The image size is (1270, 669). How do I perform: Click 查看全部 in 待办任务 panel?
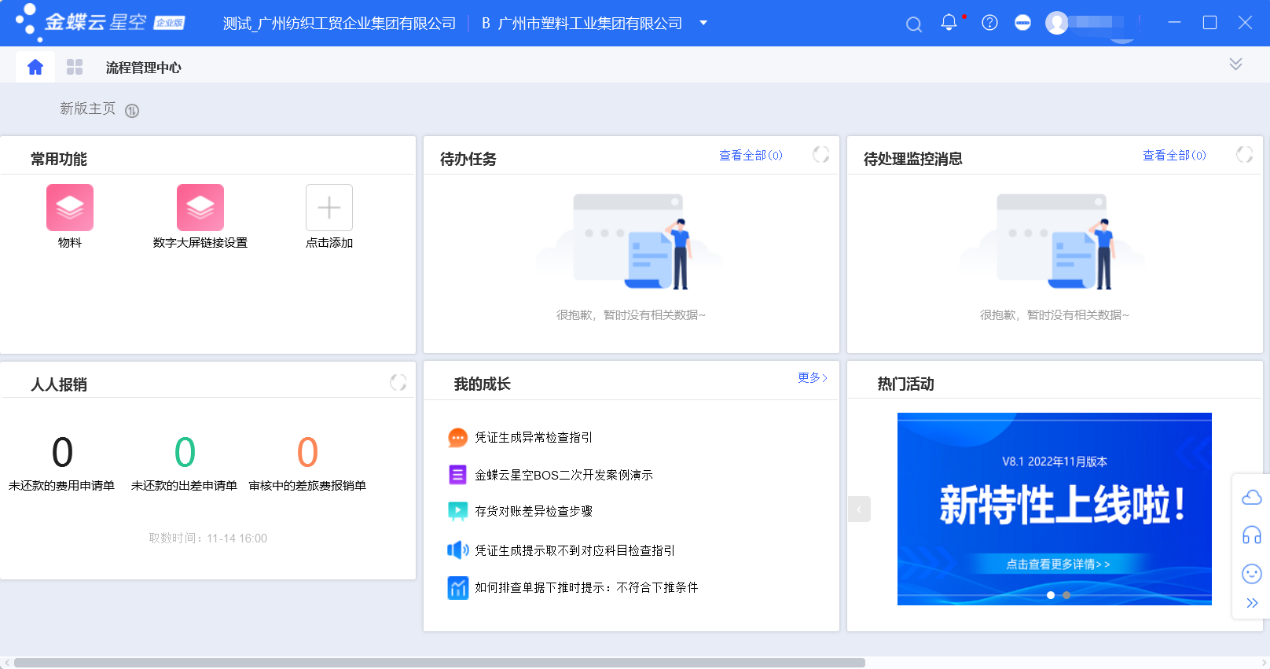click(x=750, y=155)
